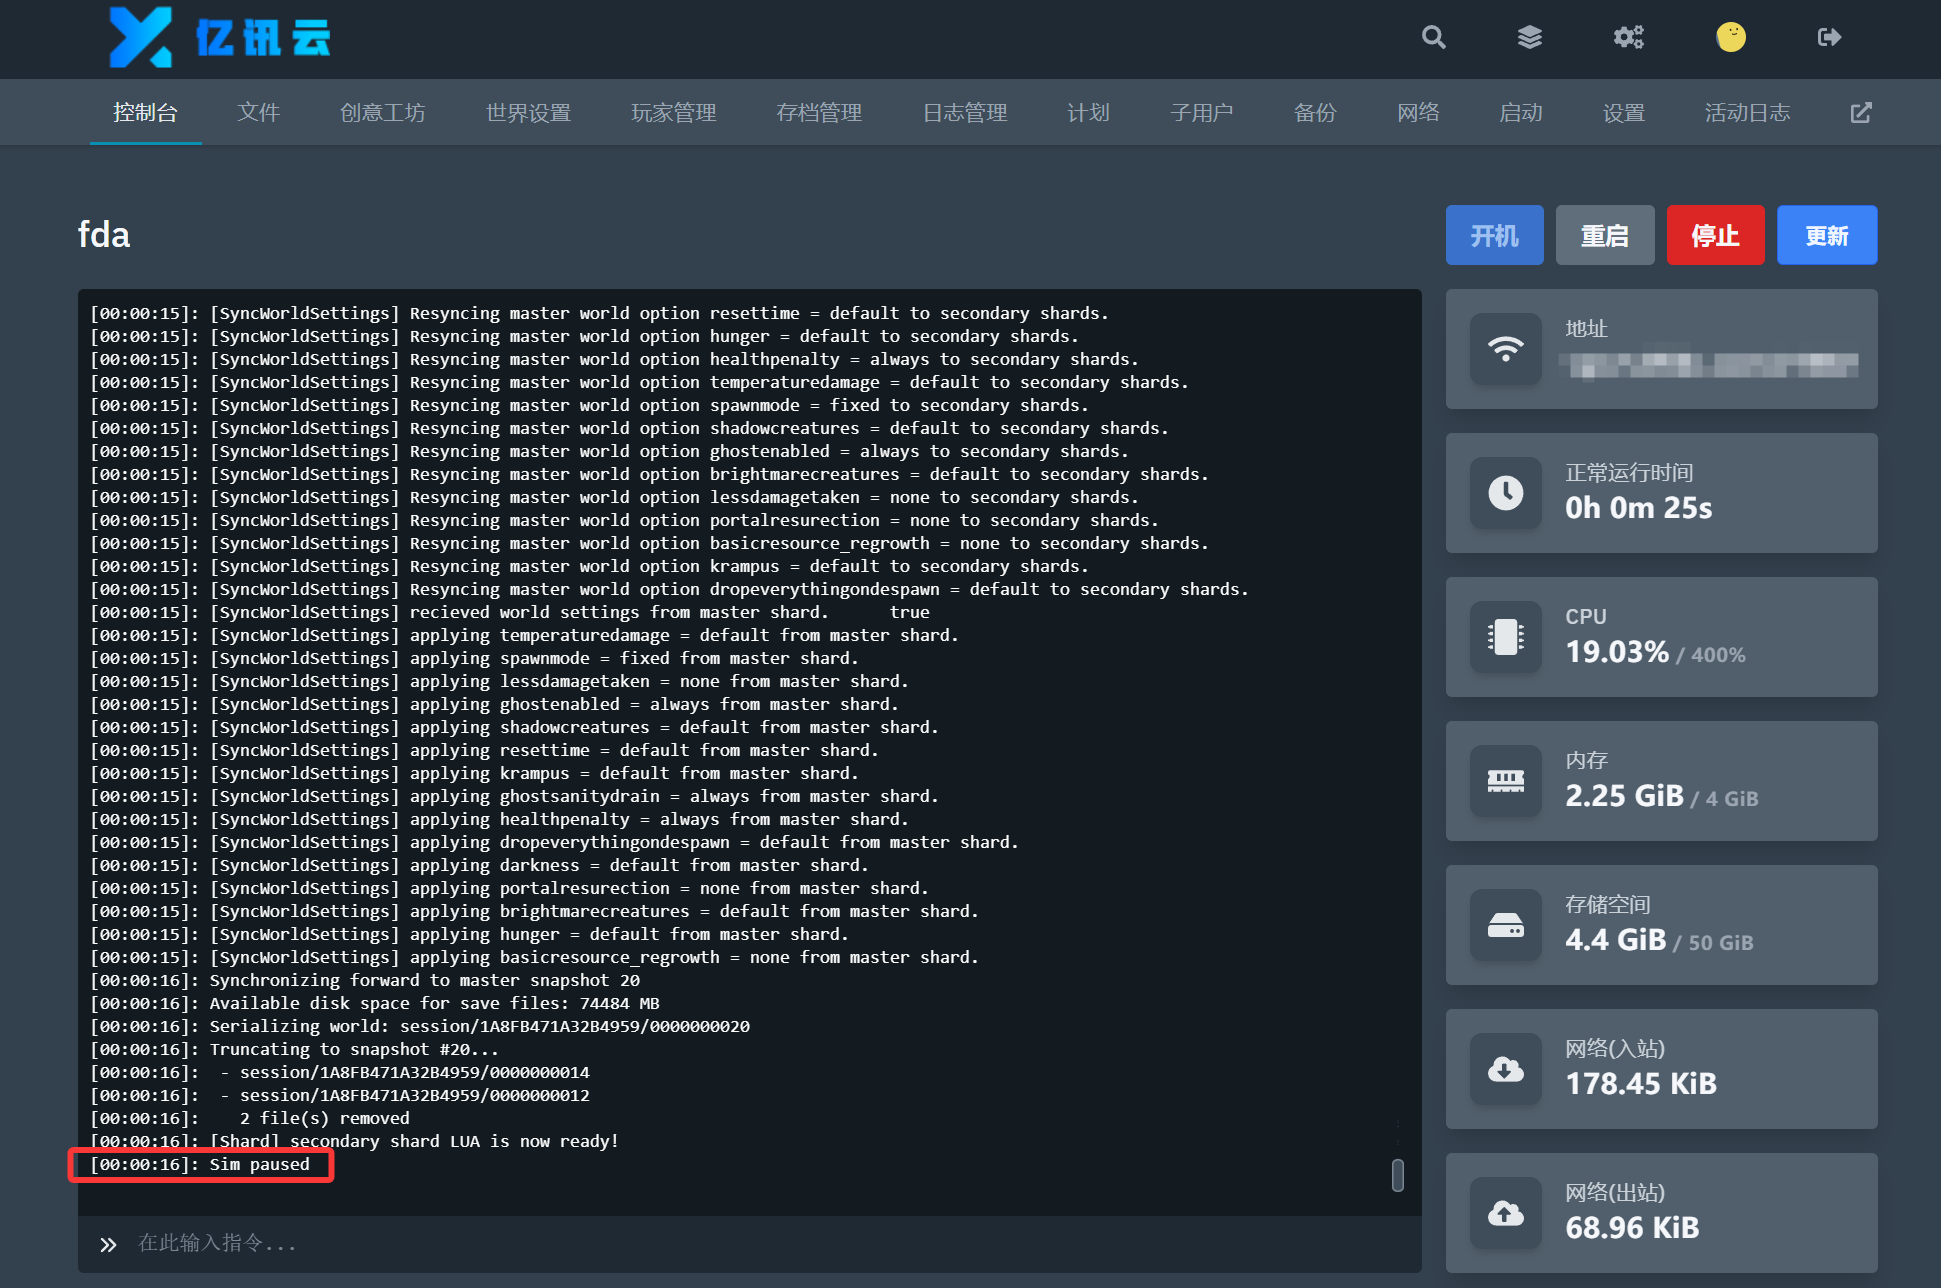1941x1288 pixels.
Task: Click the memory value 2.25 GiB
Action: 1624,796
